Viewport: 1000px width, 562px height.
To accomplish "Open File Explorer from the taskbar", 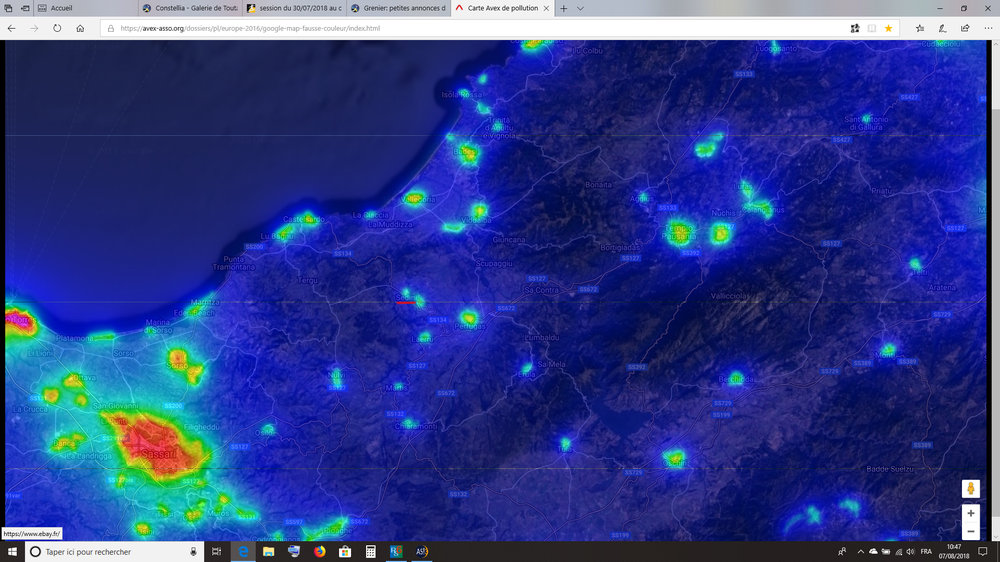I will click(x=268, y=552).
